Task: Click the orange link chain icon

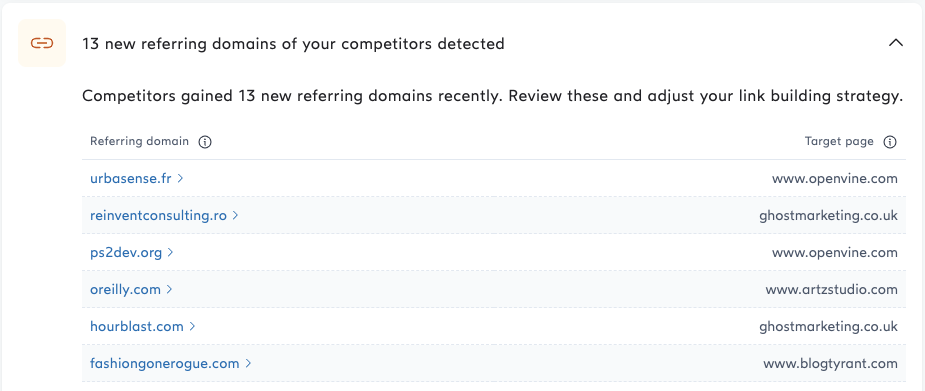Action: (42, 43)
